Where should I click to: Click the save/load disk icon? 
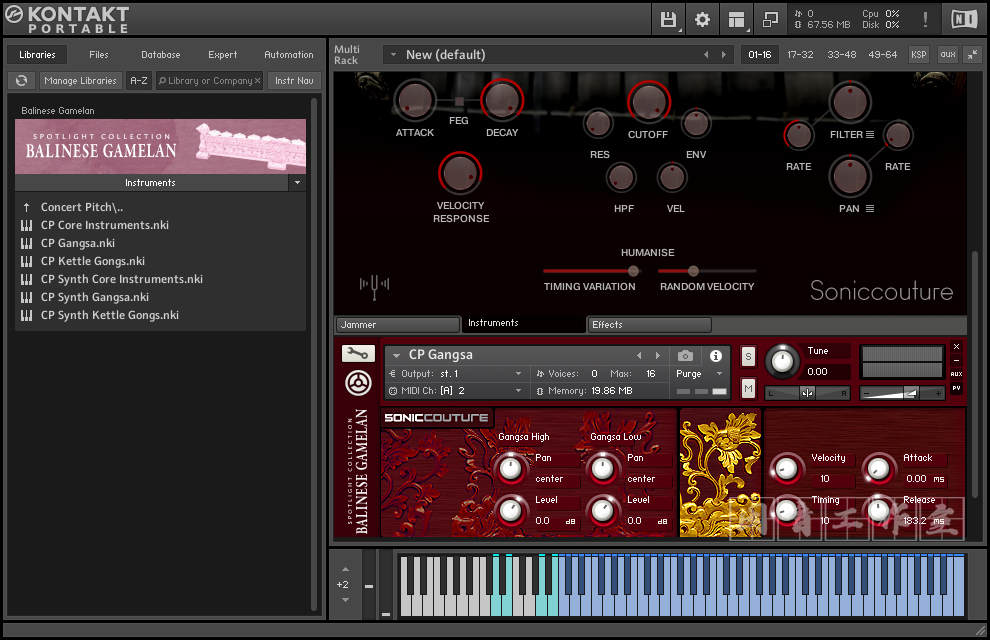668,20
